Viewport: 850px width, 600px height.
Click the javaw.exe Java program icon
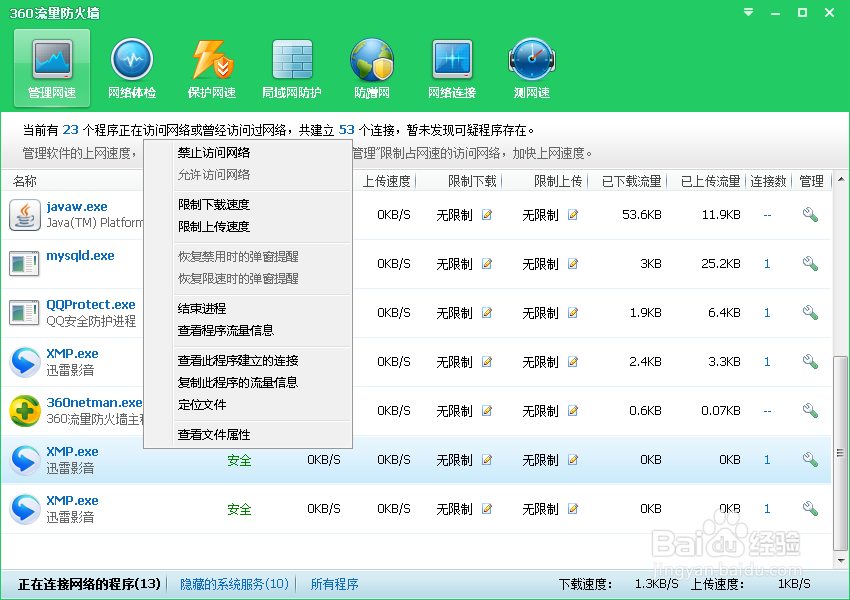(24, 215)
